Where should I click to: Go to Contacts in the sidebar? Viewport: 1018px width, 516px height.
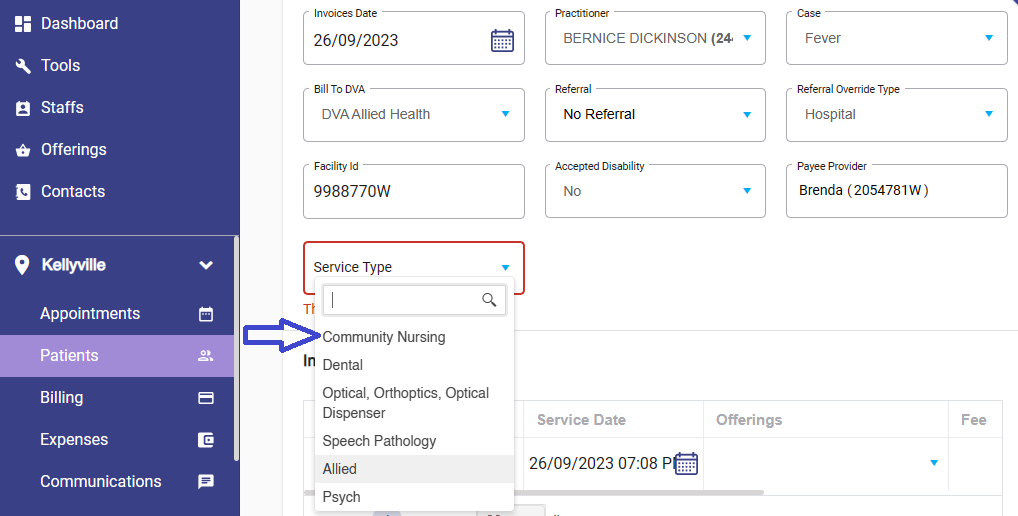click(72, 191)
